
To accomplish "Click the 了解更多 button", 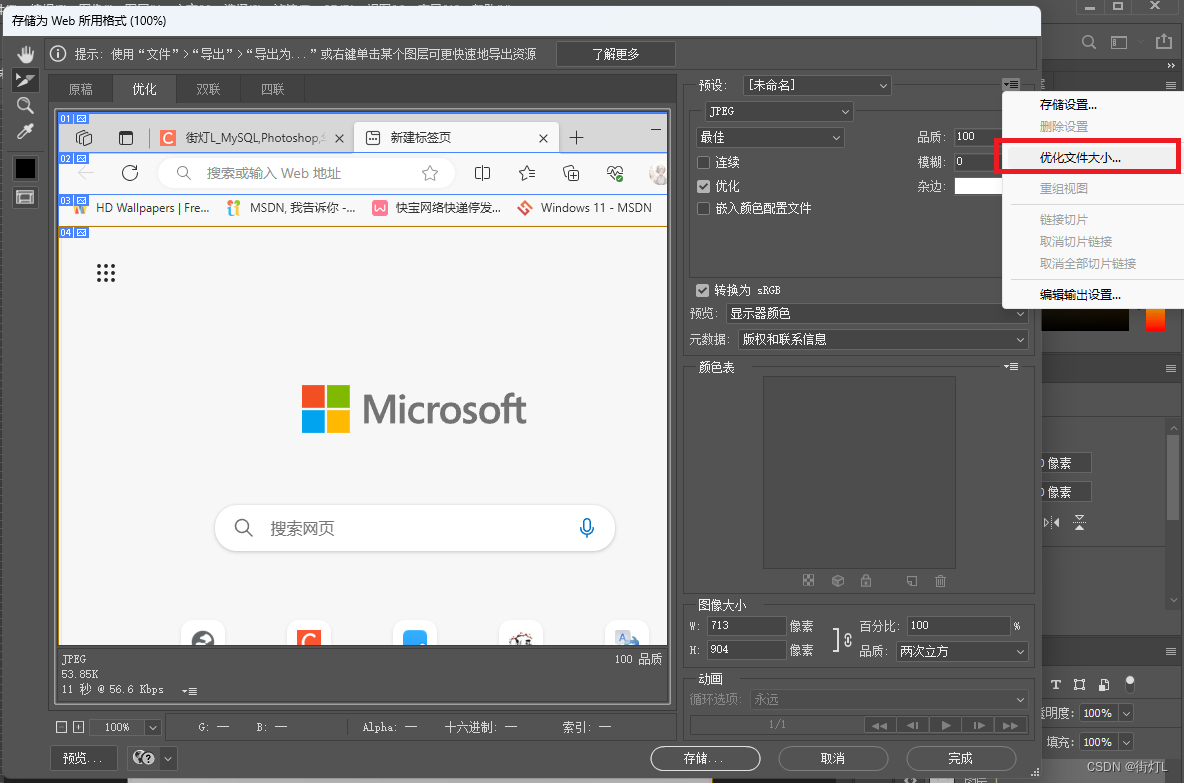I will point(615,54).
